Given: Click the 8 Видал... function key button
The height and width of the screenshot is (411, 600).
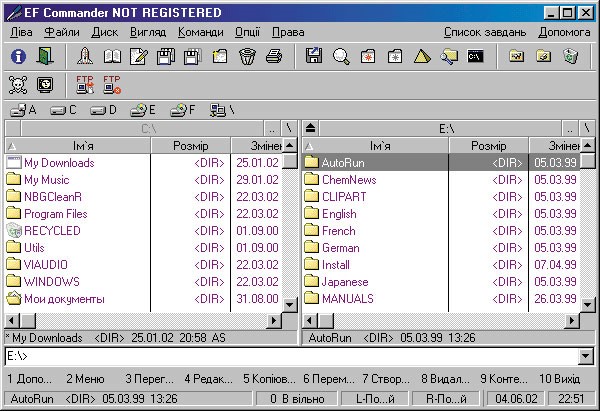Looking at the screenshot, I should click(x=445, y=379).
